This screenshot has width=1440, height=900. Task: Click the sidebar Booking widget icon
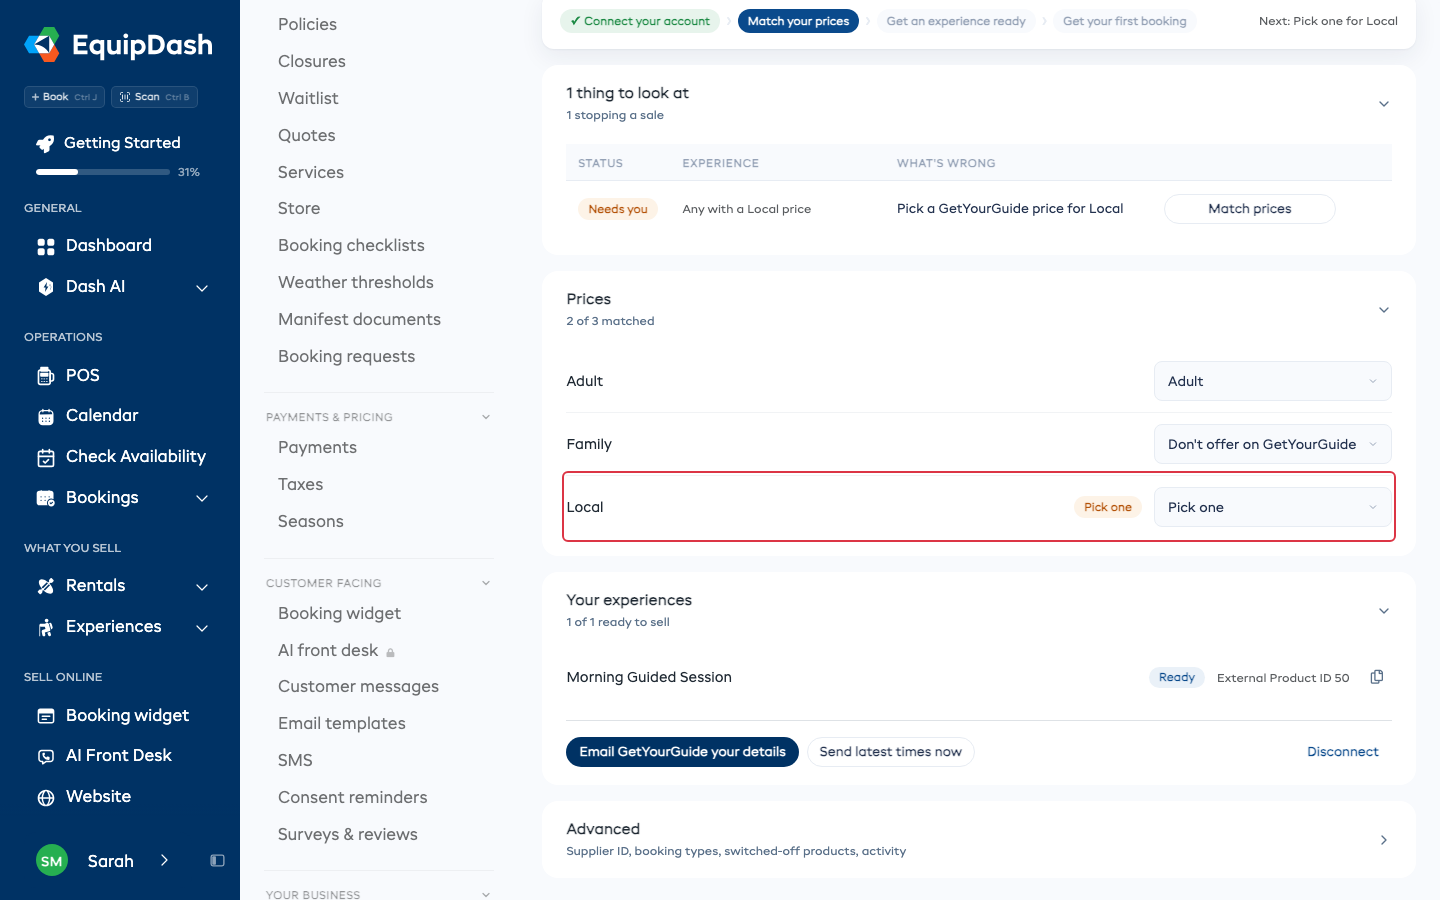(46, 716)
